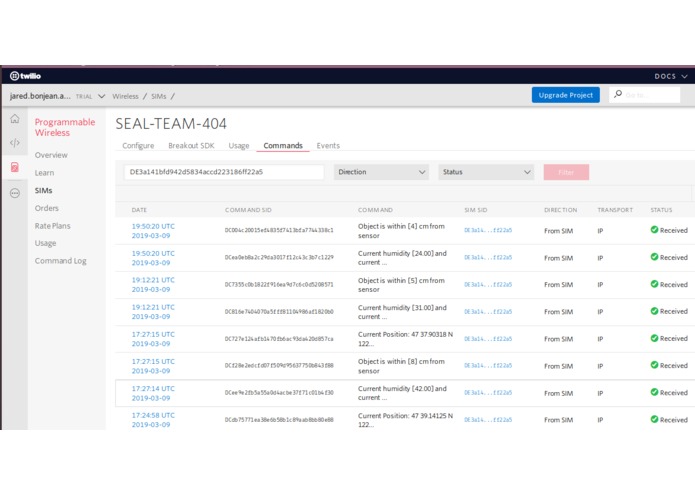Open the ellipsis more products icon
Image resolution: width=695 pixels, height=494 pixels.
click(15, 193)
